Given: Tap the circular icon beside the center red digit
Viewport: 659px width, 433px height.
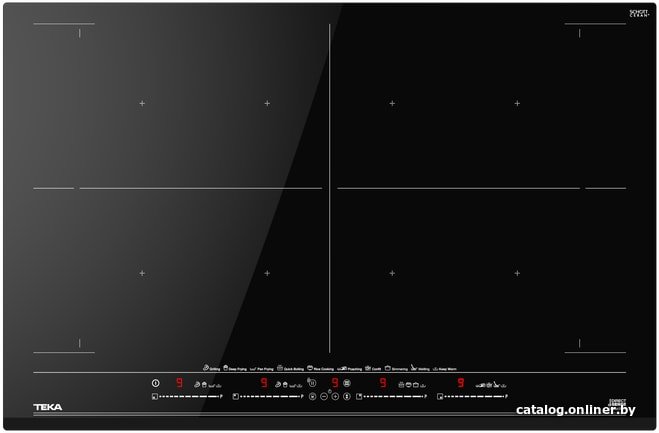Looking at the screenshot, I should tap(347, 383).
